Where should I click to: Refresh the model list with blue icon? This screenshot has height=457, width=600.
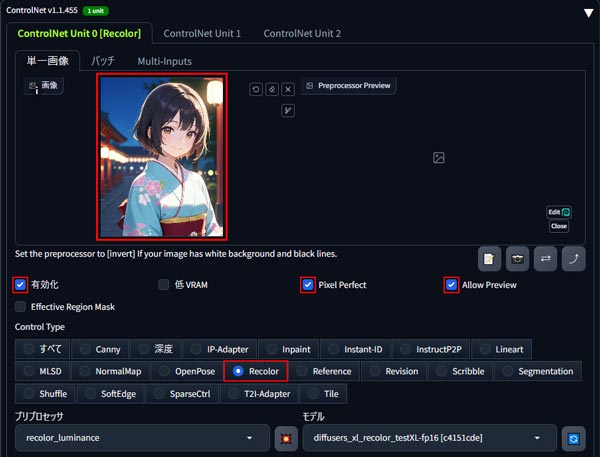[573, 438]
